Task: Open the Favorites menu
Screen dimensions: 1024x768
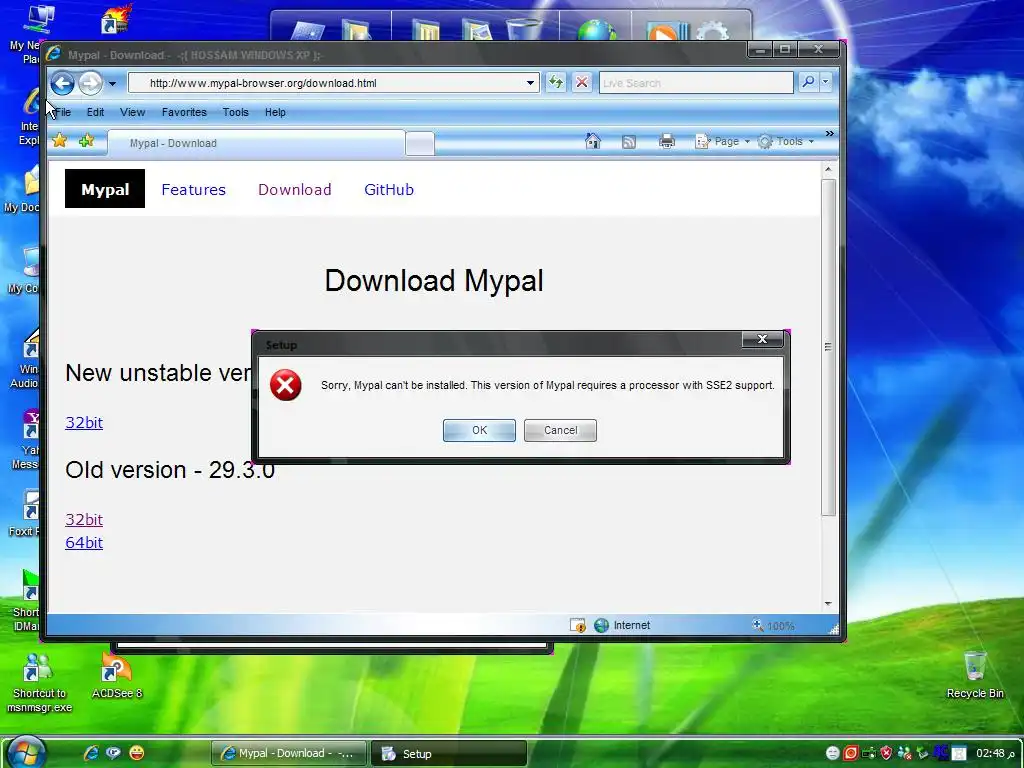Action: 184,112
